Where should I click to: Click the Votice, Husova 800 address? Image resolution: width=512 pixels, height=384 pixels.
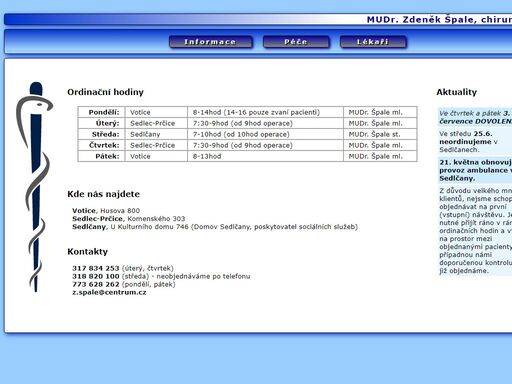click(106, 211)
